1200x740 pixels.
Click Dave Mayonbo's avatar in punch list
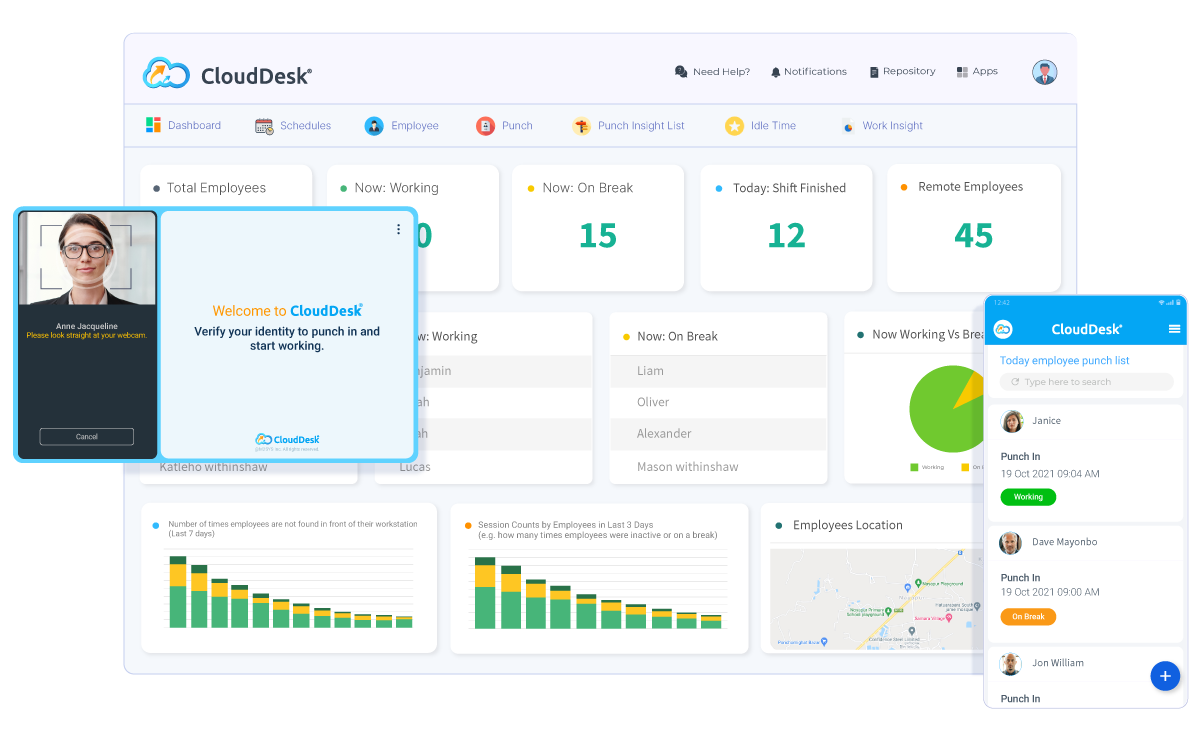tap(1011, 542)
